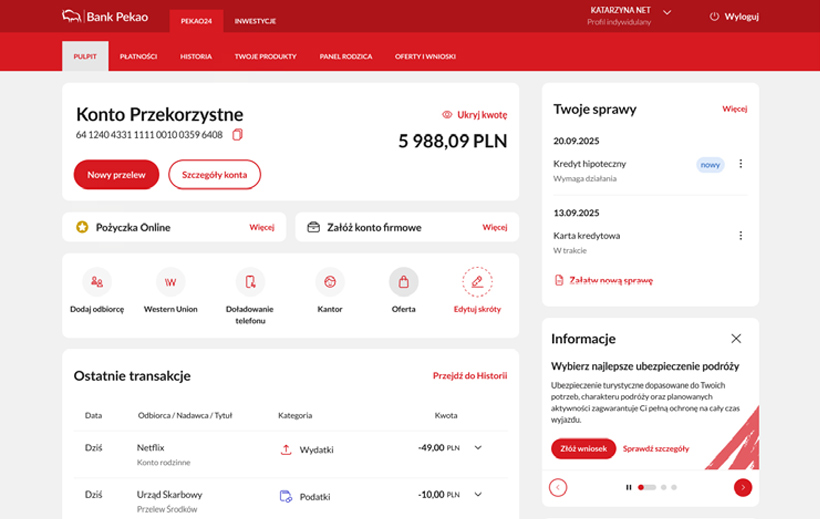Viewport: 820px width, 519px height.
Task: Click the nowy badge on Kredyt hipoteczny
Action: pyautogui.click(x=710, y=165)
